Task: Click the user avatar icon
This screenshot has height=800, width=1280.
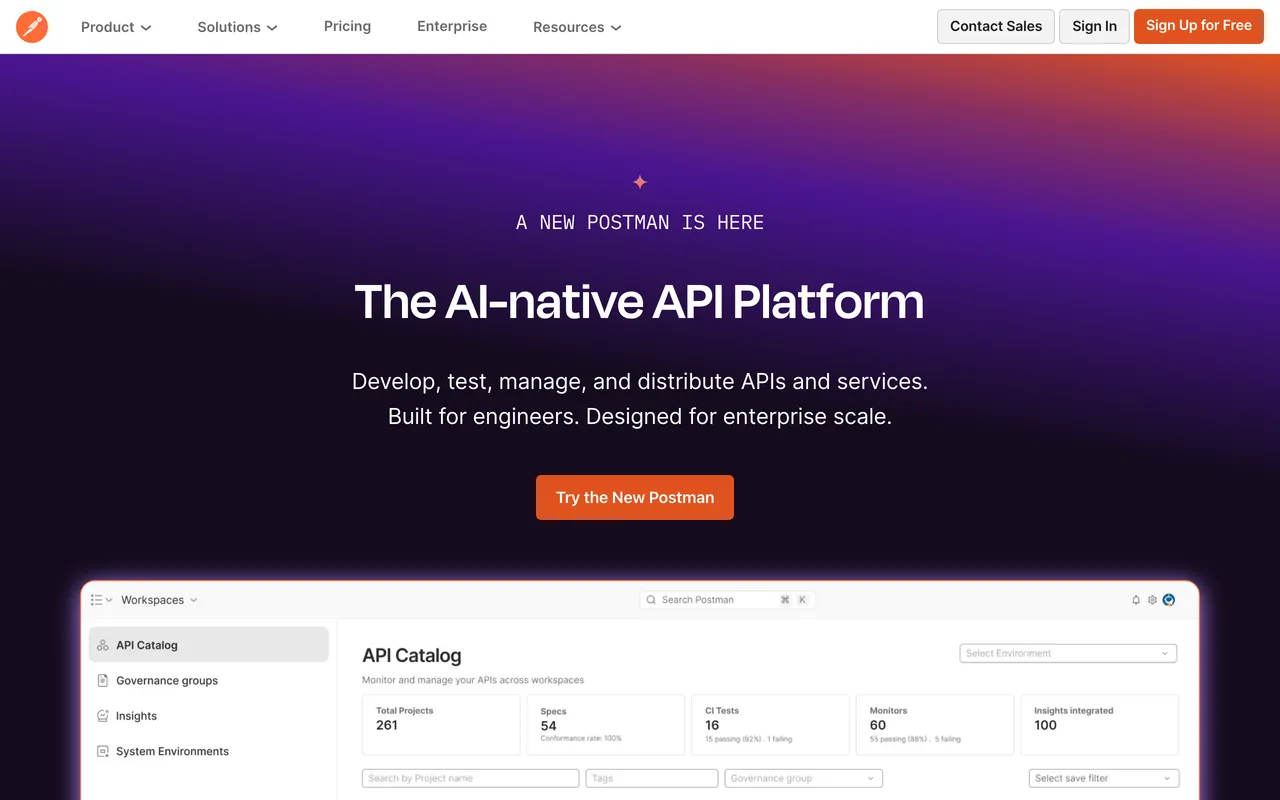Action: pyautogui.click(x=1169, y=600)
